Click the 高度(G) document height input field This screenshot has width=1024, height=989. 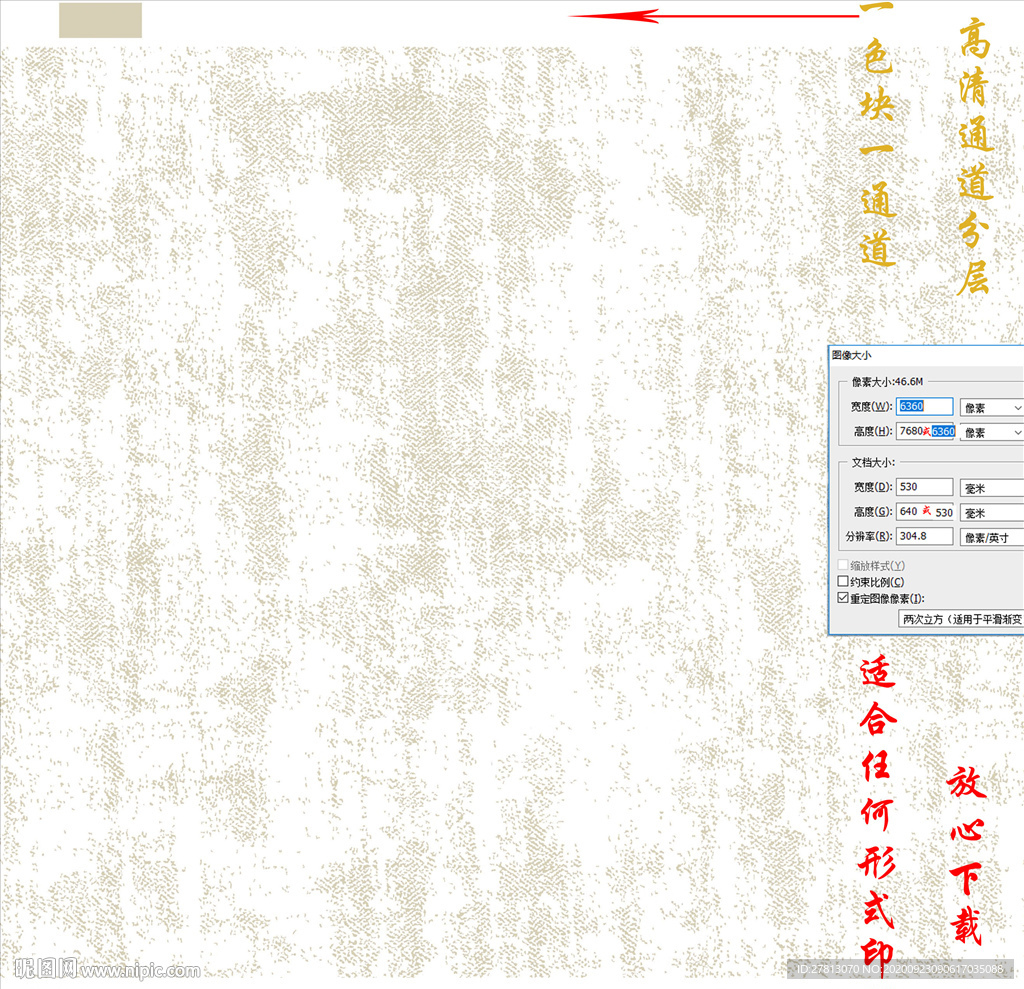[x=927, y=511]
